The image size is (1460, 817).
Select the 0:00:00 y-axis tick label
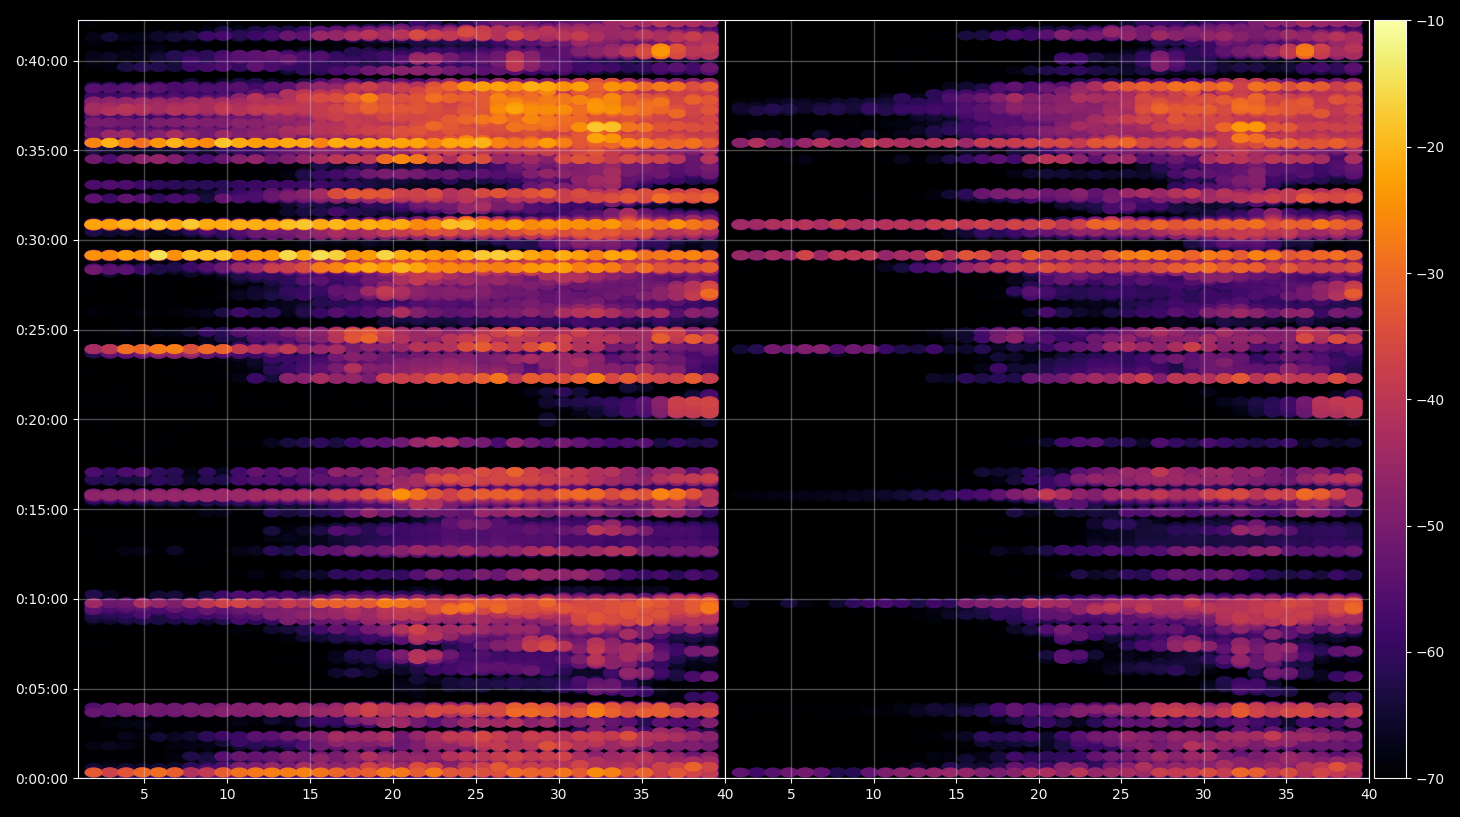[42, 779]
